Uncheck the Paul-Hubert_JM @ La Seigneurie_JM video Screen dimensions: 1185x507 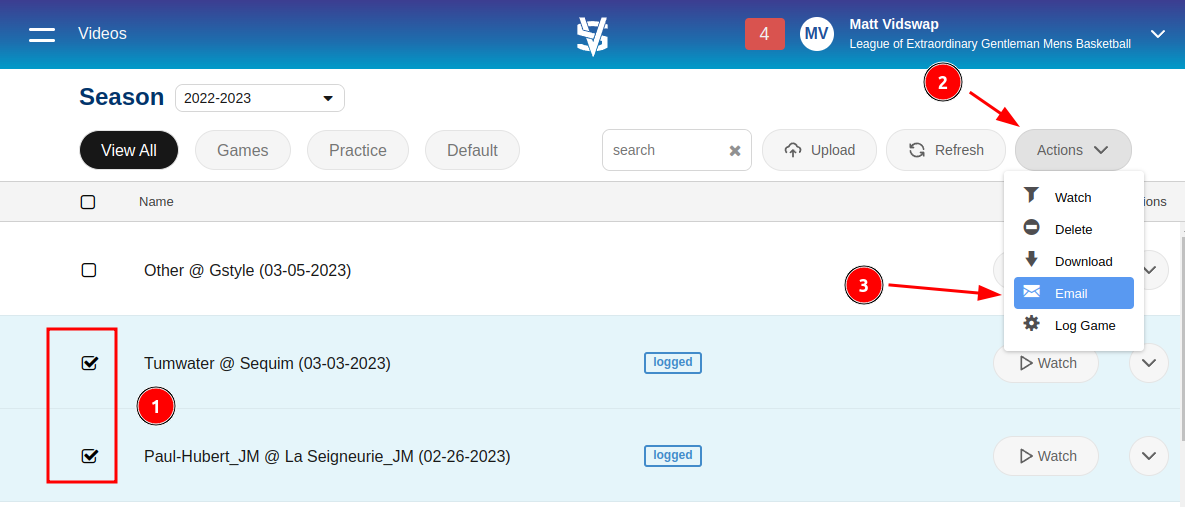pos(89,456)
